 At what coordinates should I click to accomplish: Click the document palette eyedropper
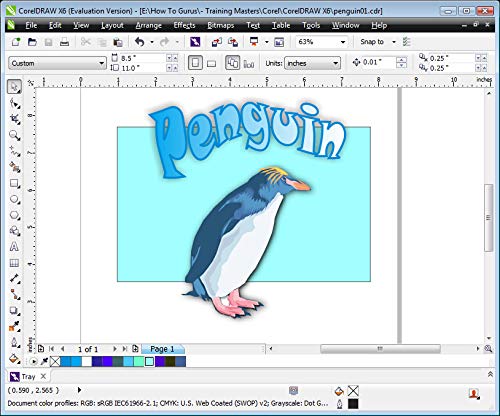tap(44, 361)
